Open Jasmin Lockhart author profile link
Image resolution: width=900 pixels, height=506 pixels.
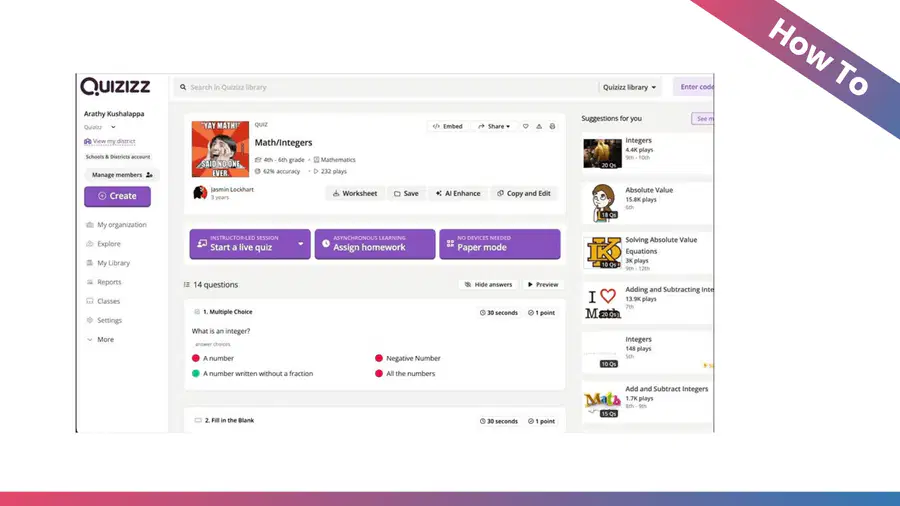(232, 189)
